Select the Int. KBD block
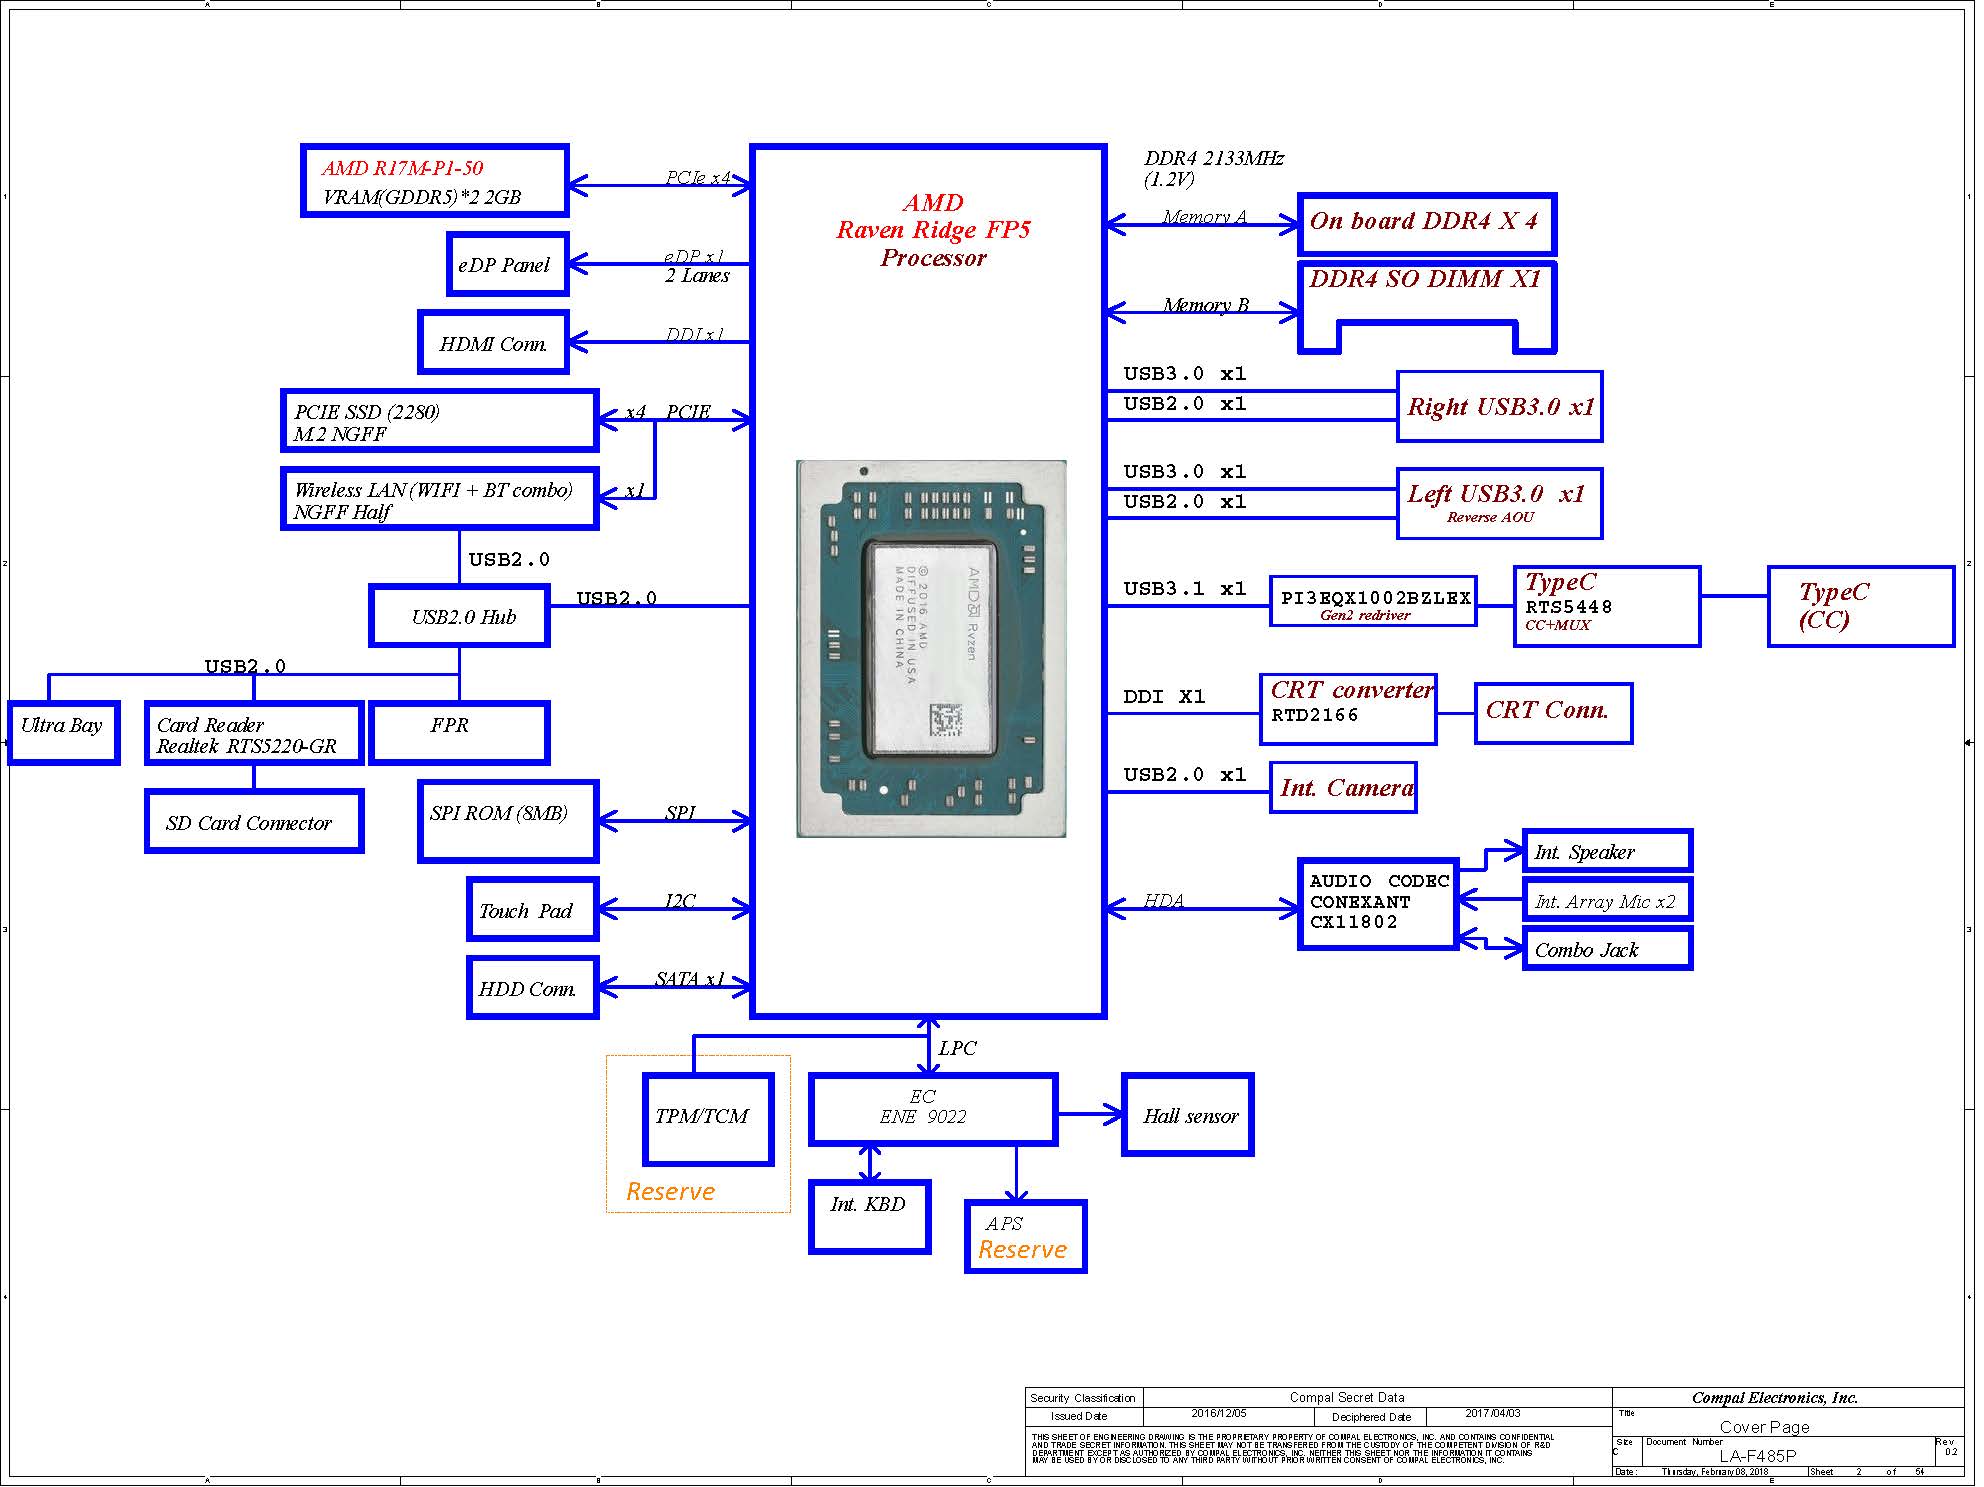 (x=870, y=1216)
